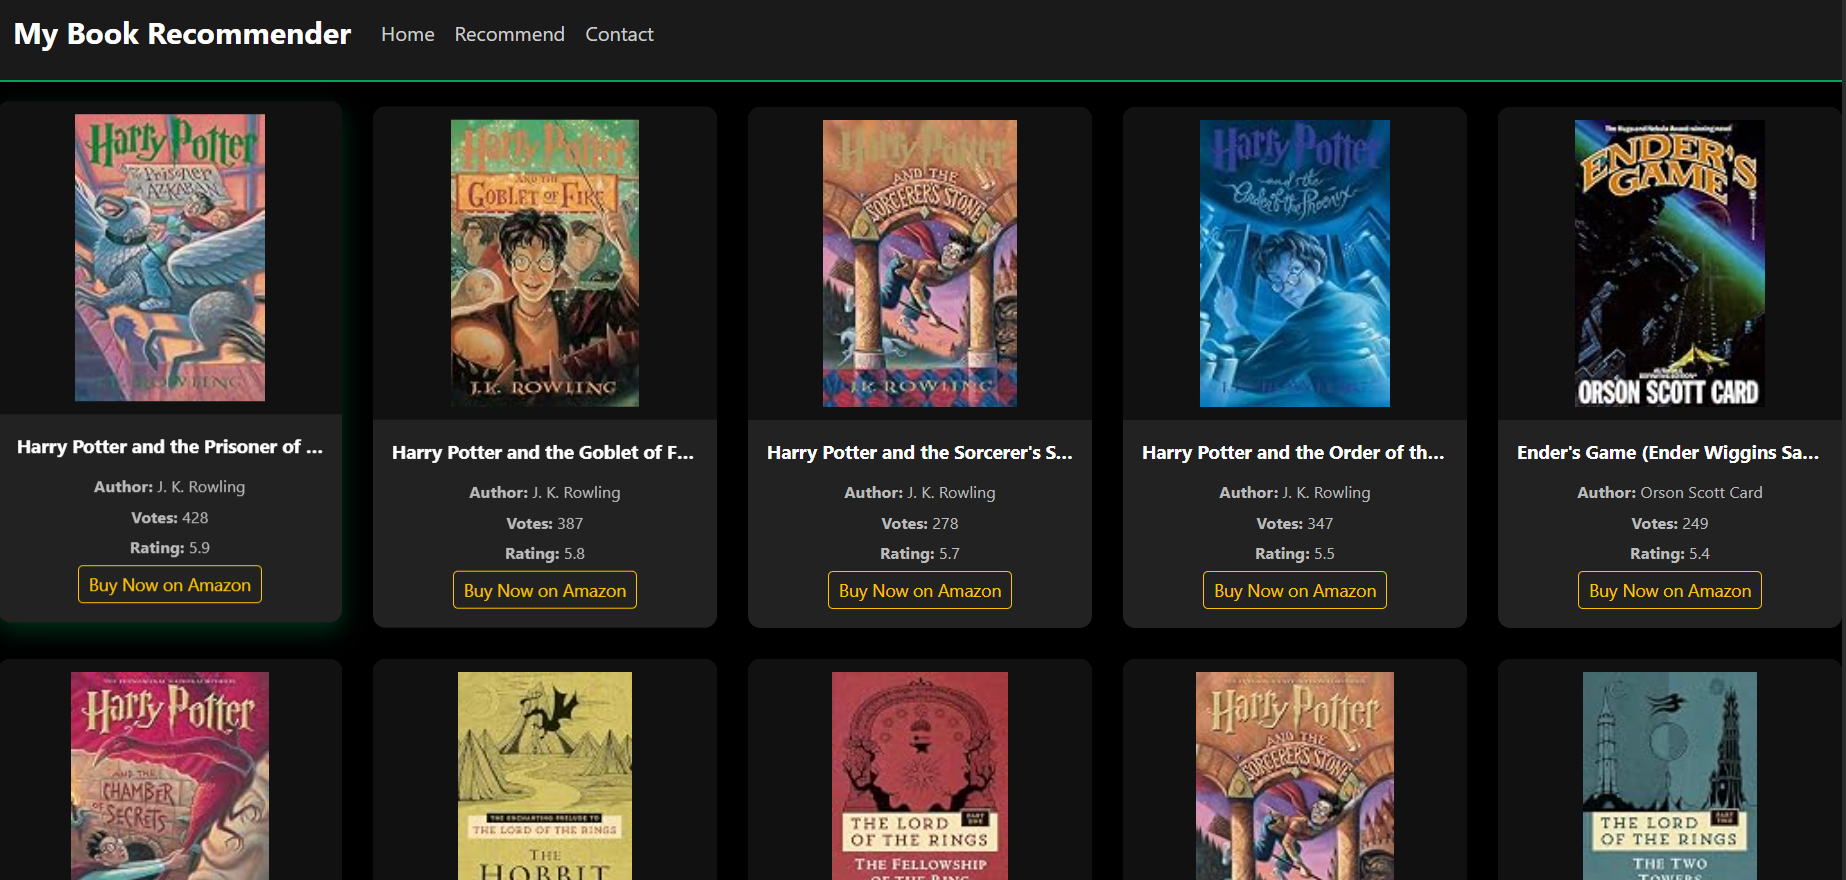Select the Ender's Game cover image
This screenshot has width=1846, height=880.
point(1670,263)
